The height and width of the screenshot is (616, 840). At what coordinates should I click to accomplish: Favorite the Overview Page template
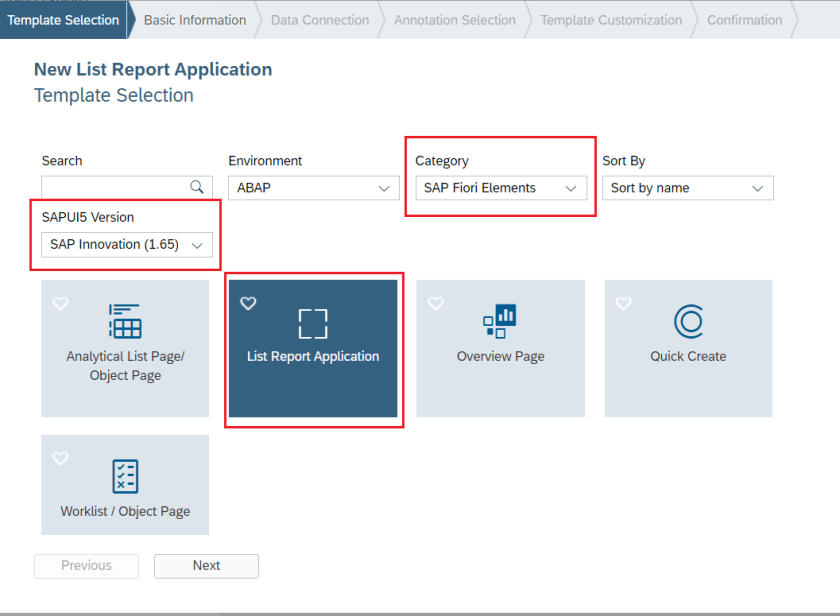(x=436, y=303)
